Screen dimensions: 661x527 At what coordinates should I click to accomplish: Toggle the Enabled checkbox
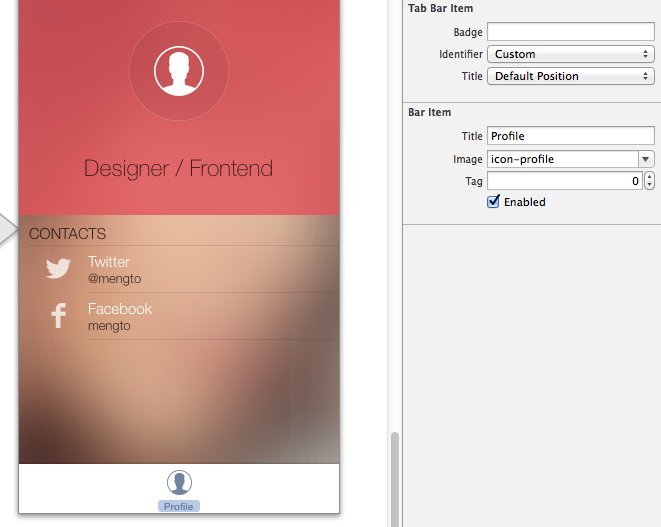click(493, 202)
